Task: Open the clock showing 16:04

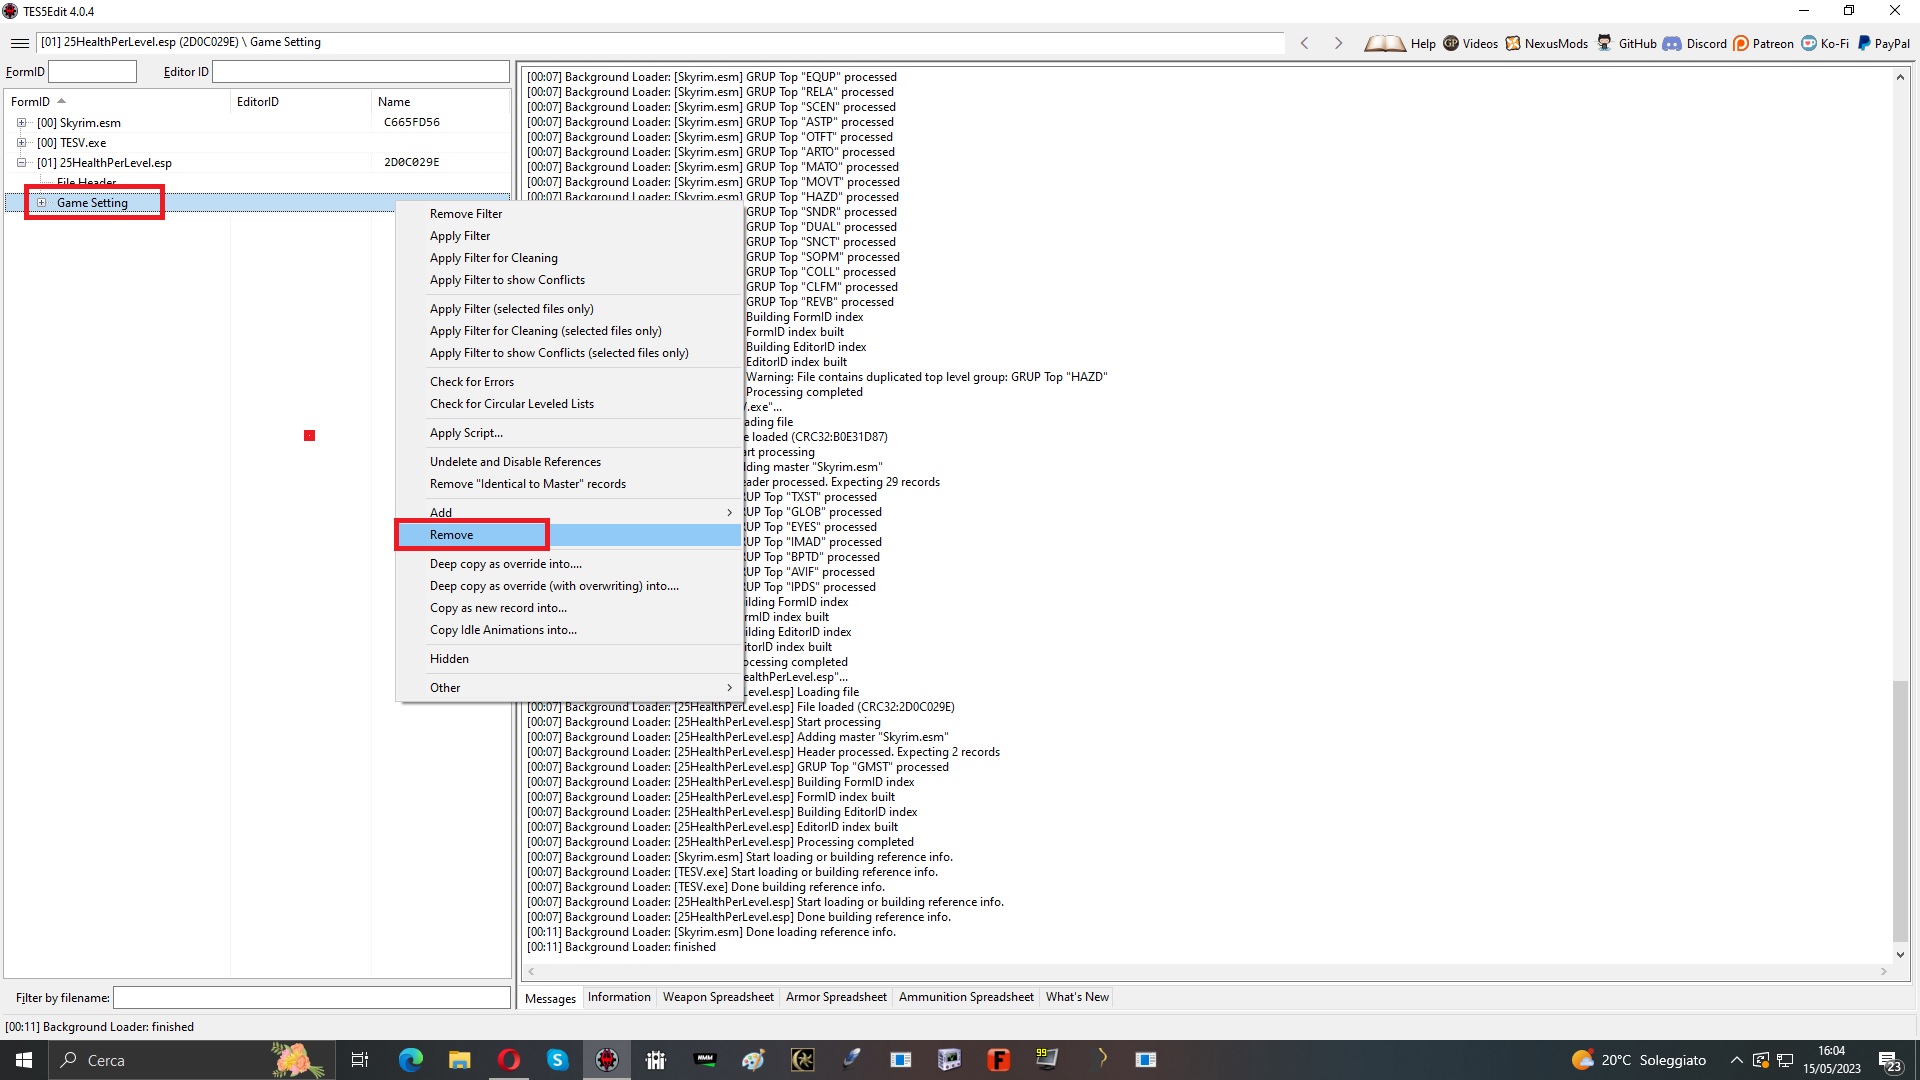Action: coord(1831,1060)
